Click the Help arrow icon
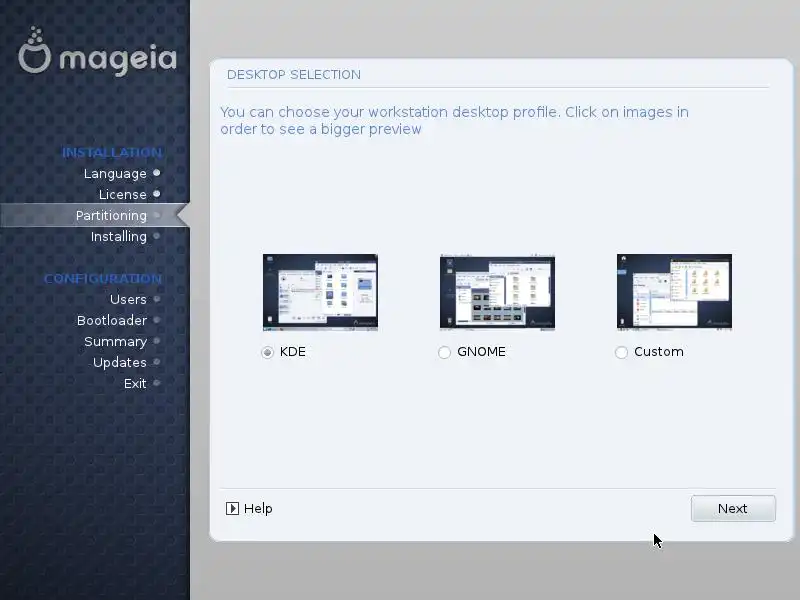Image resolution: width=800 pixels, height=600 pixels. [232, 508]
